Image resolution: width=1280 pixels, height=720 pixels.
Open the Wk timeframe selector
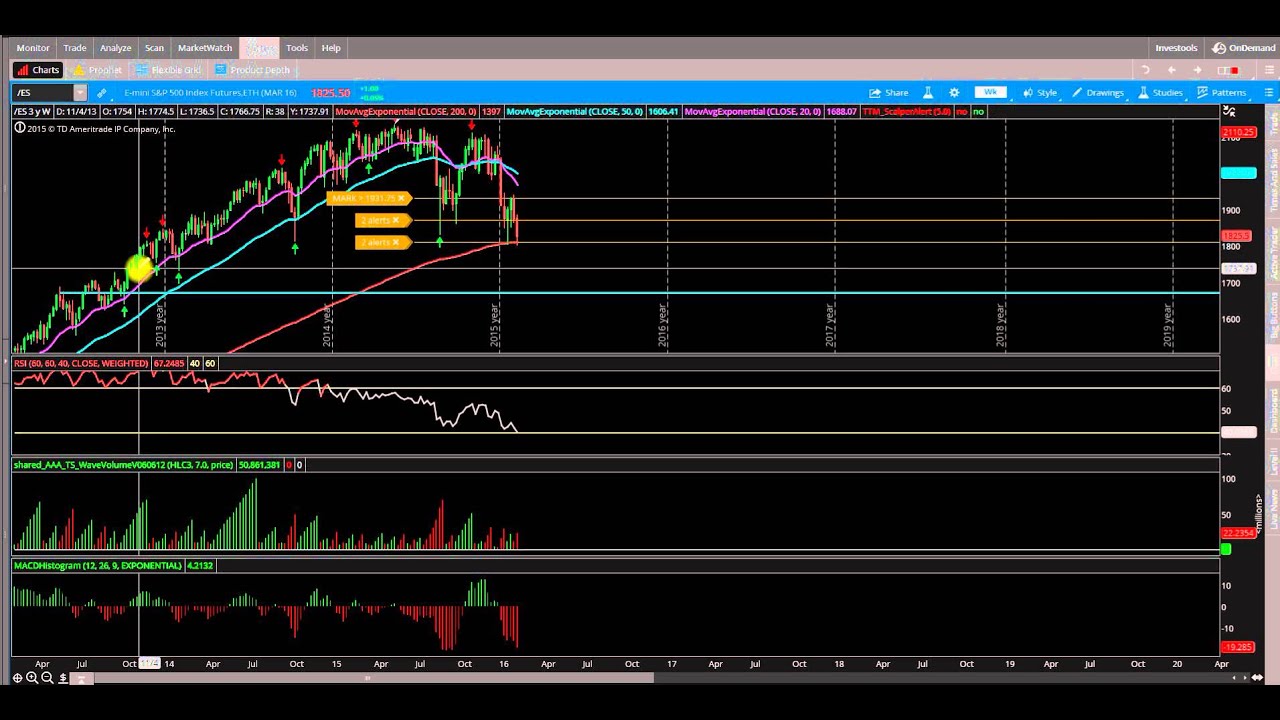click(x=990, y=93)
